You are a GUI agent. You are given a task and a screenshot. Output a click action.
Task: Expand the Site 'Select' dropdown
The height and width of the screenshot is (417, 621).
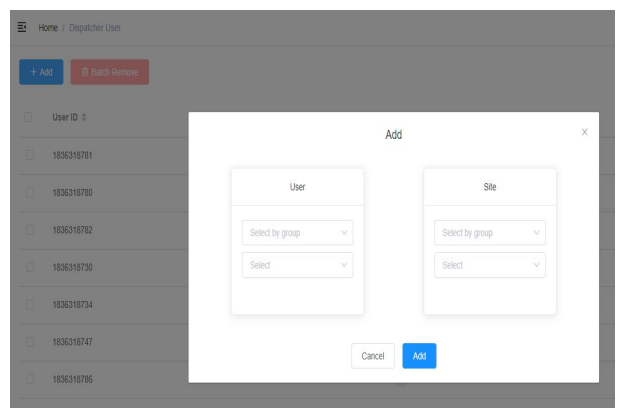click(x=489, y=265)
